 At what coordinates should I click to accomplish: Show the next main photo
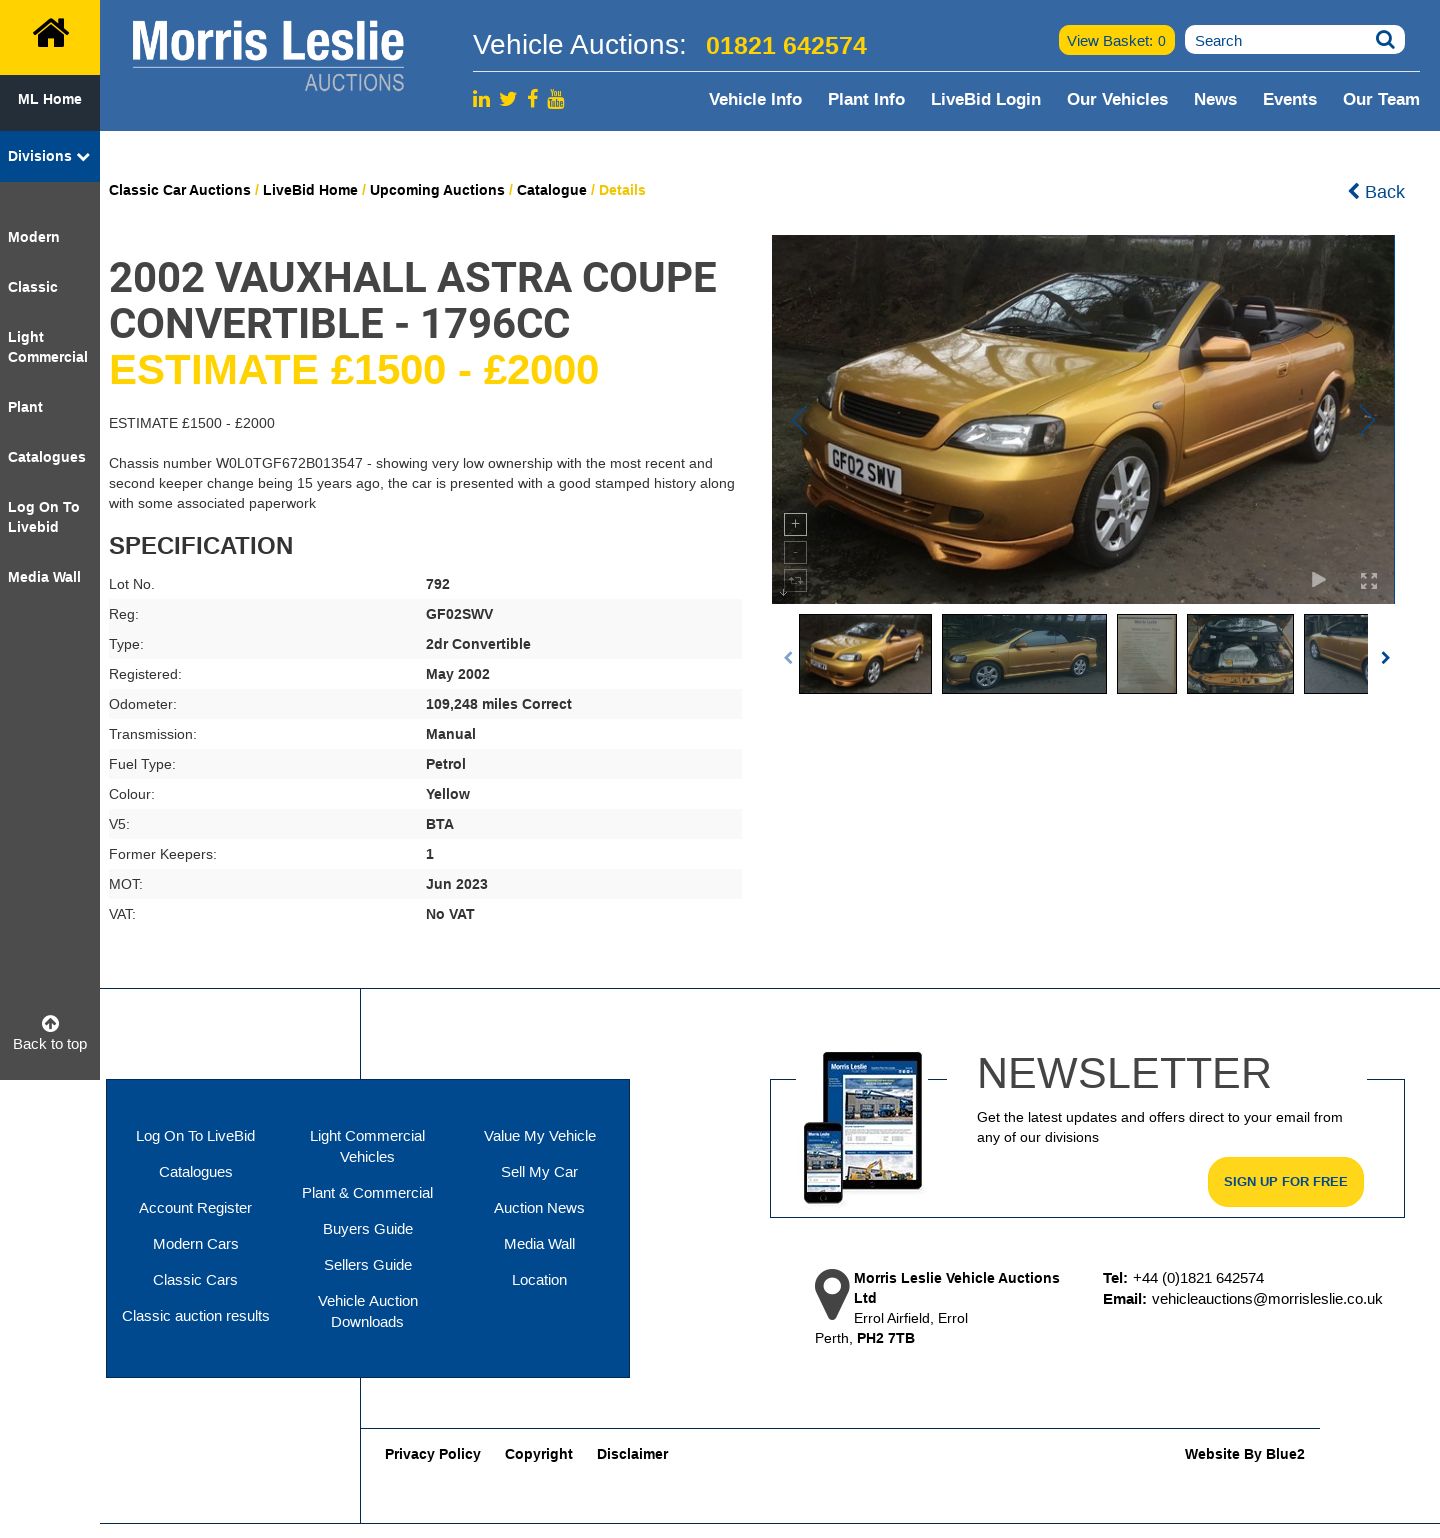[x=1367, y=420]
